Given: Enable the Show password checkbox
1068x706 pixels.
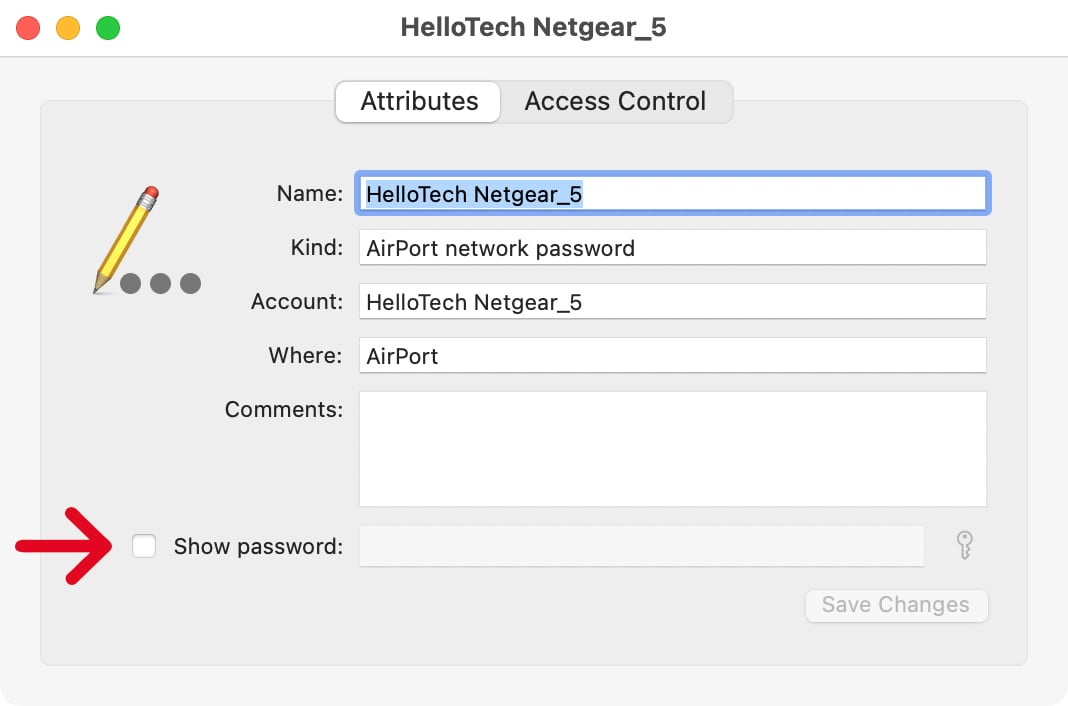Looking at the screenshot, I should tap(145, 546).
